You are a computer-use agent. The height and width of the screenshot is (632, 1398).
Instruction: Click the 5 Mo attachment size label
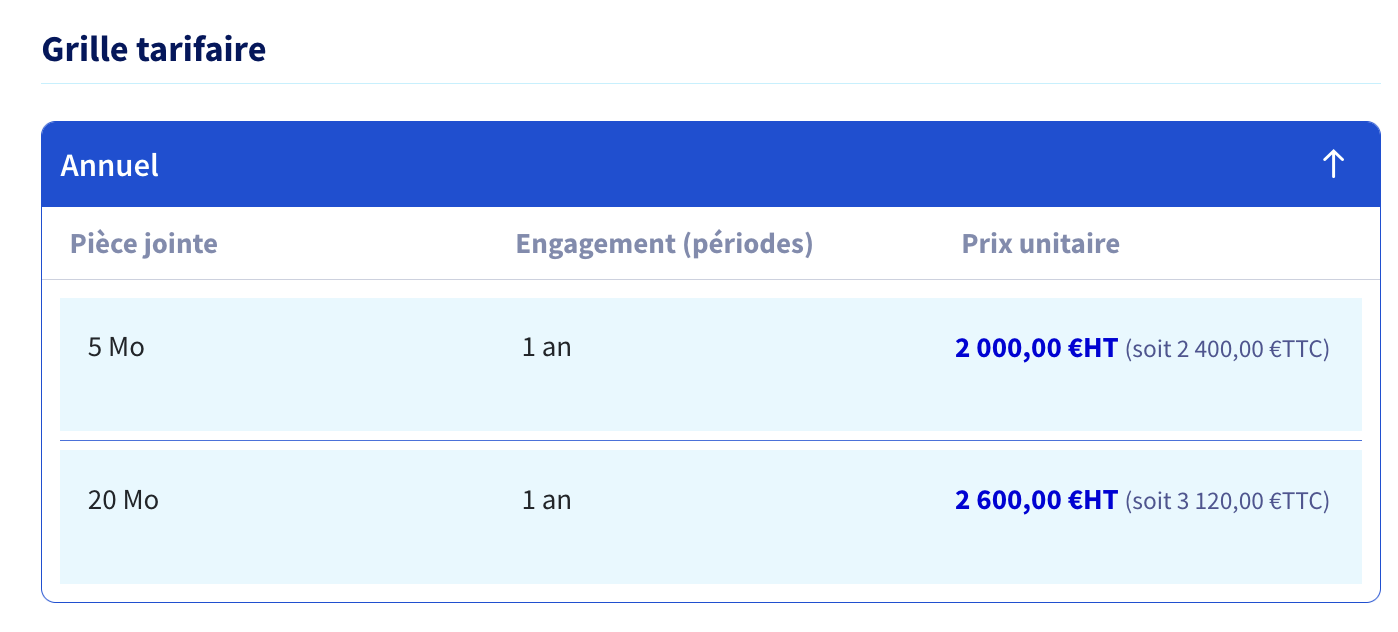(x=116, y=348)
